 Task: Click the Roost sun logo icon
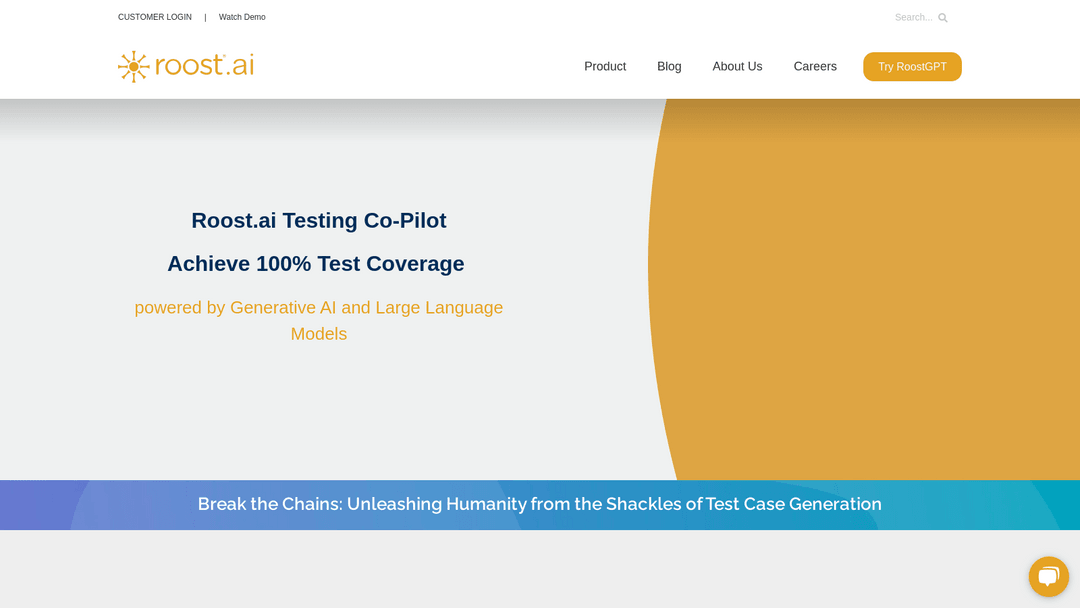(133, 66)
